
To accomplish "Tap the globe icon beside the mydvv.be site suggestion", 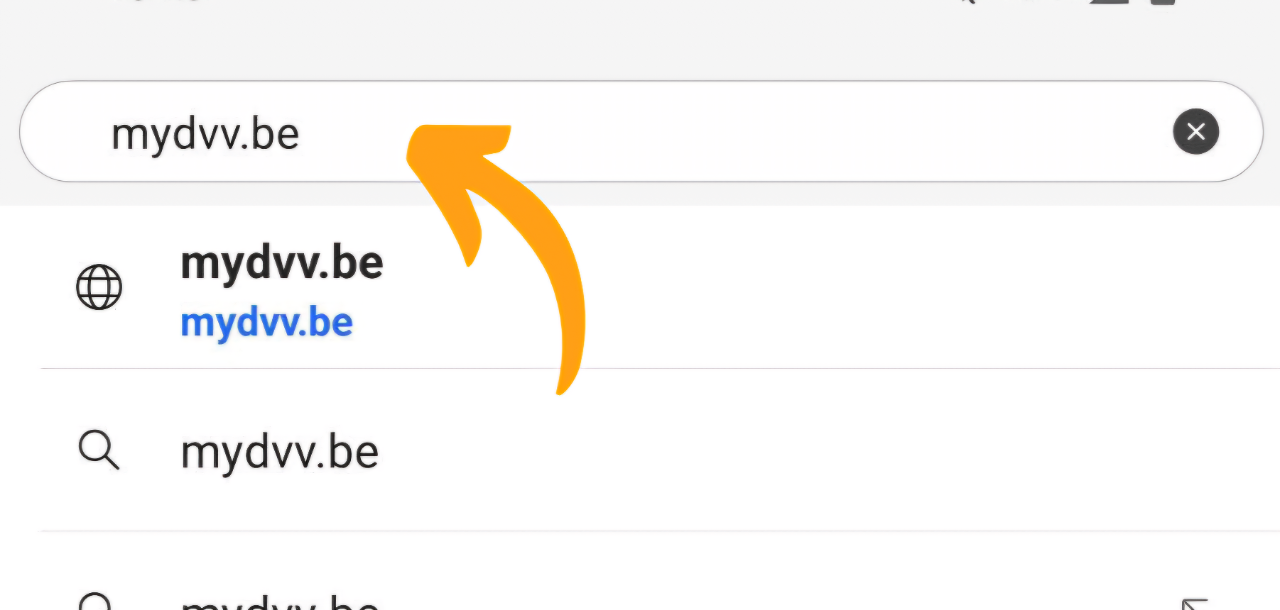I will [x=99, y=289].
